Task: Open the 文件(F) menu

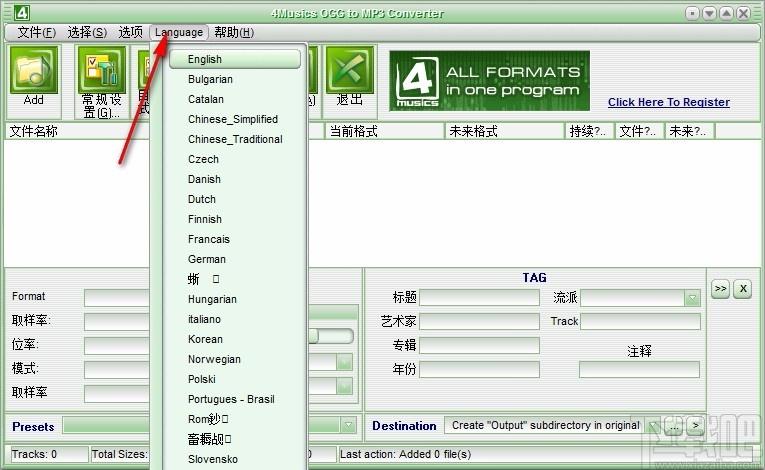Action: pos(37,32)
